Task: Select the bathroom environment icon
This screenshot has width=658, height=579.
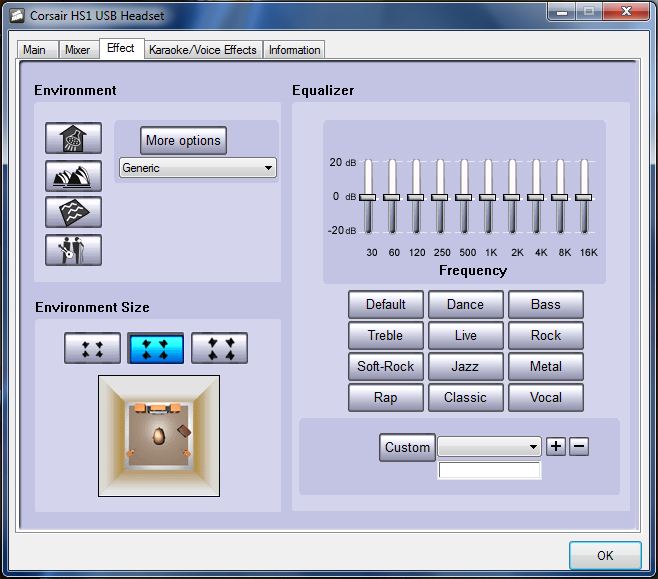Action: pos(73,138)
